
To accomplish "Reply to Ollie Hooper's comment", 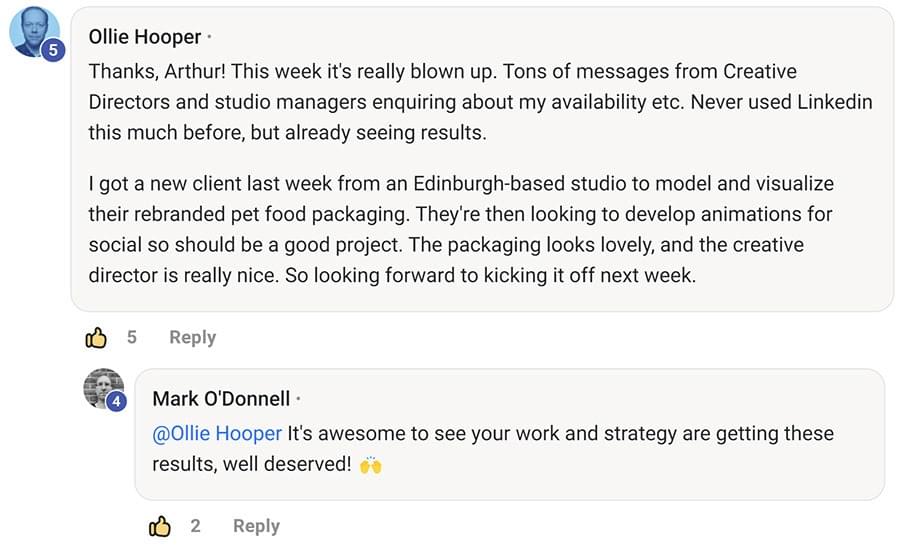I will (192, 337).
